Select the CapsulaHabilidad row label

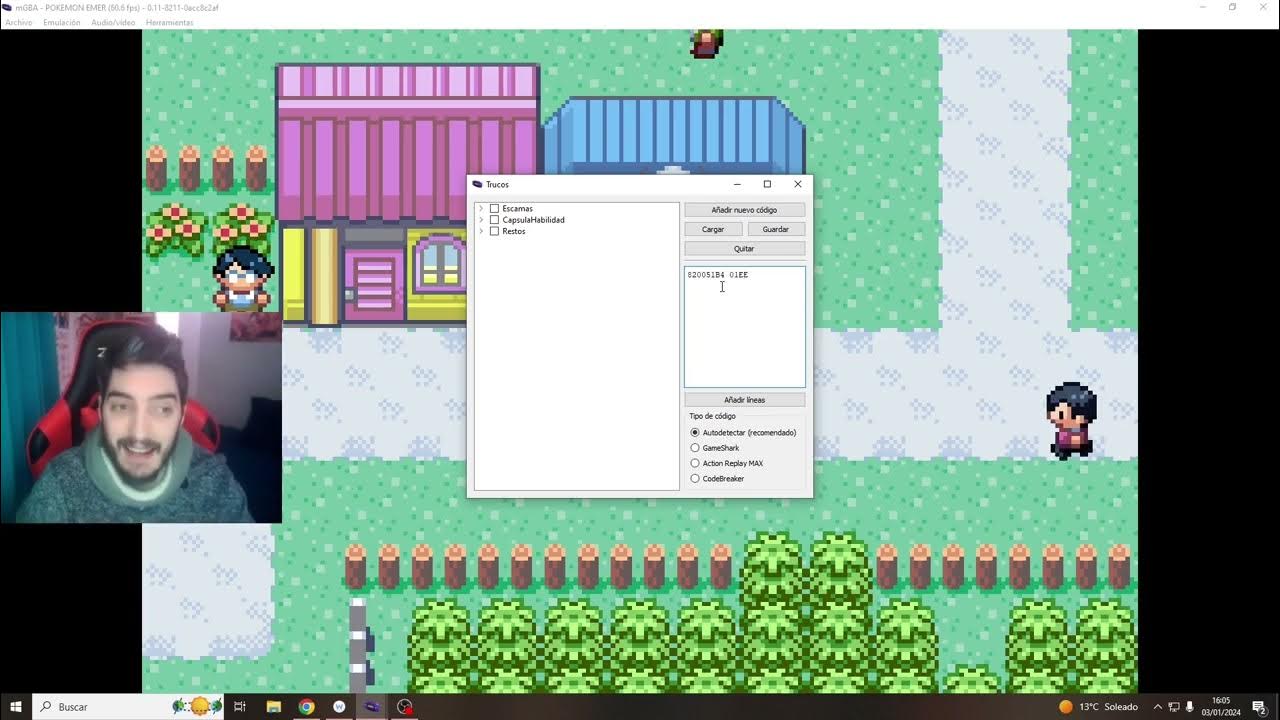pyautogui.click(x=533, y=220)
